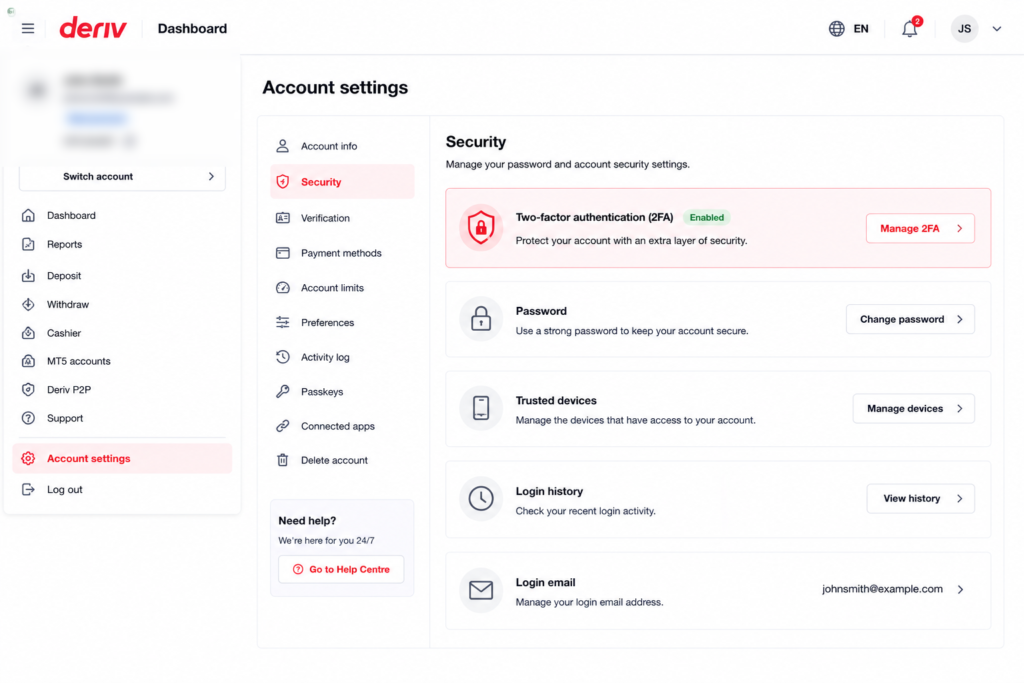This screenshot has width=1024, height=683.
Task: Click the Trusted devices phone icon
Action: (481, 408)
